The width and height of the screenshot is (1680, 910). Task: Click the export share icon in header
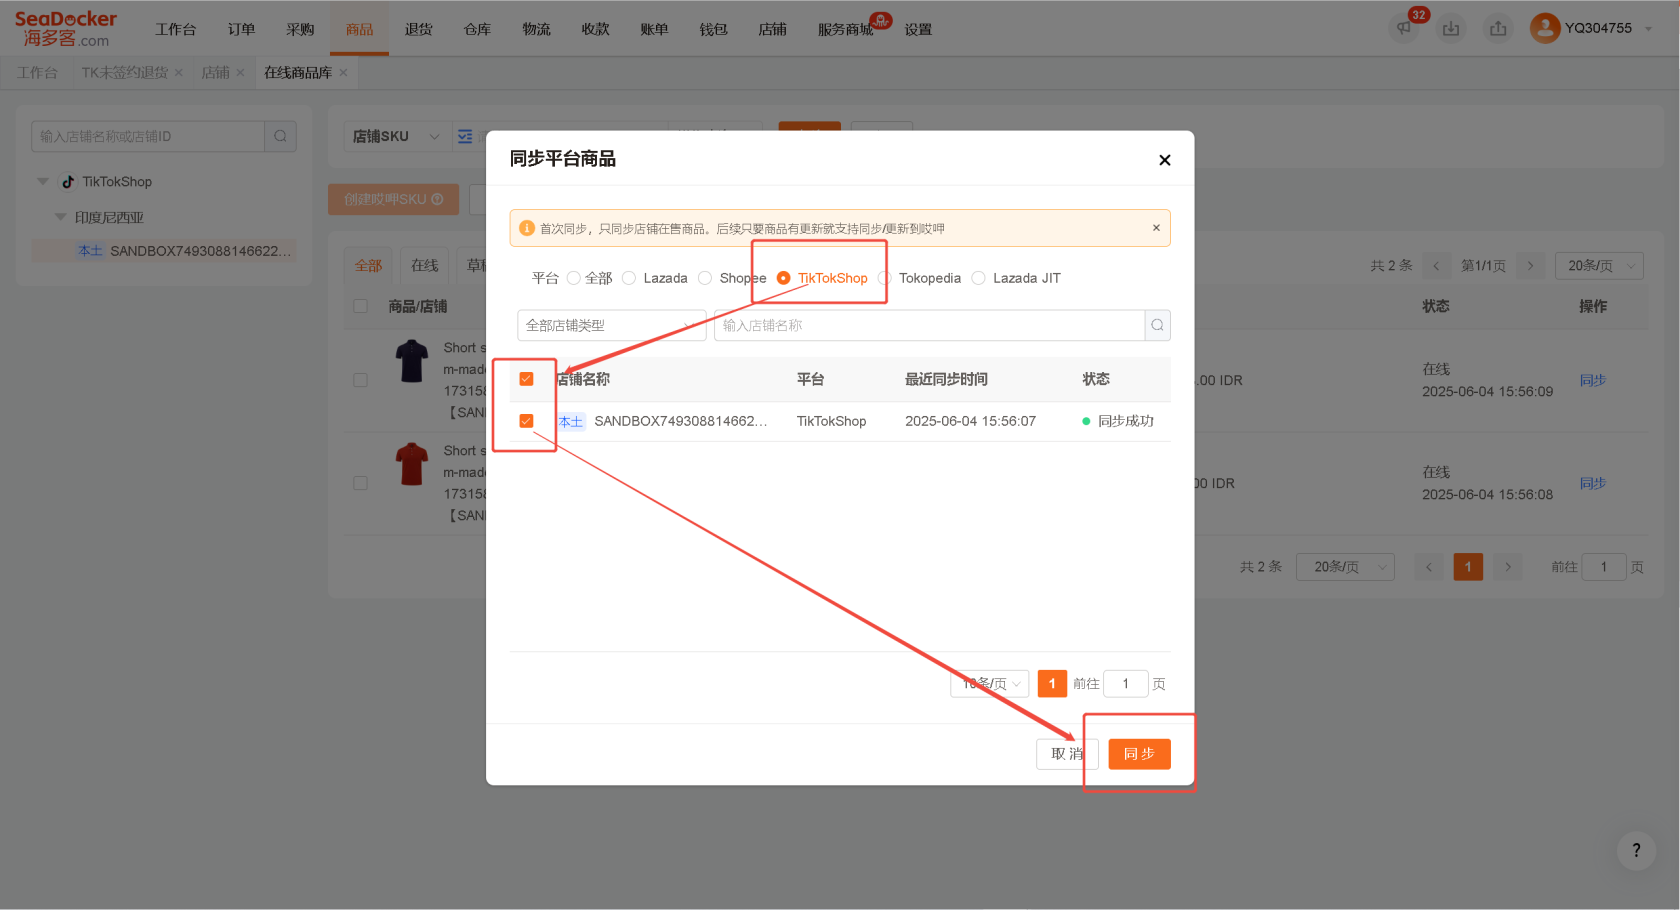click(x=1498, y=28)
